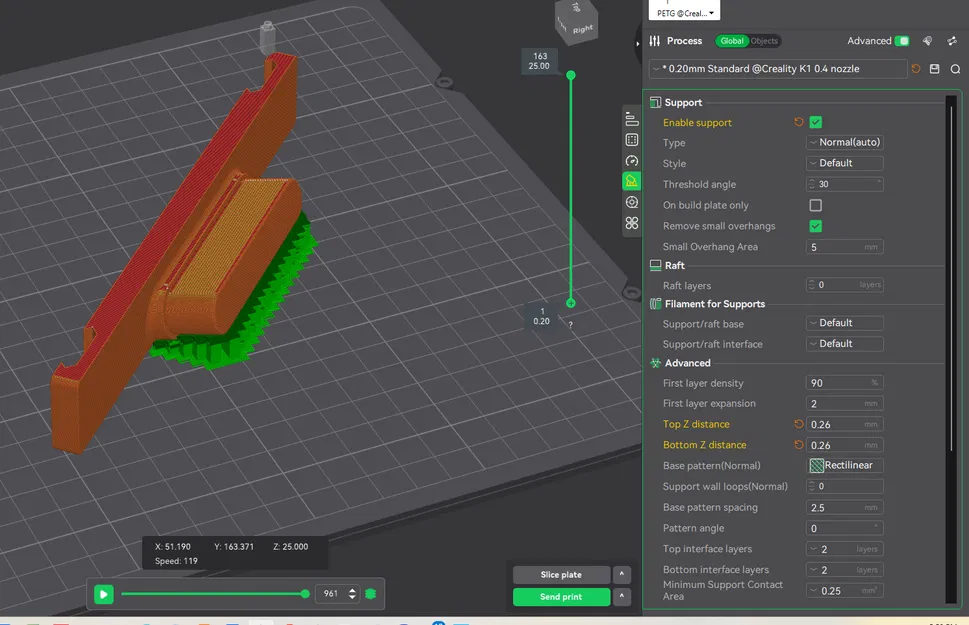Click the Filament for Supports section icon
This screenshot has width=969, height=625.
point(656,304)
